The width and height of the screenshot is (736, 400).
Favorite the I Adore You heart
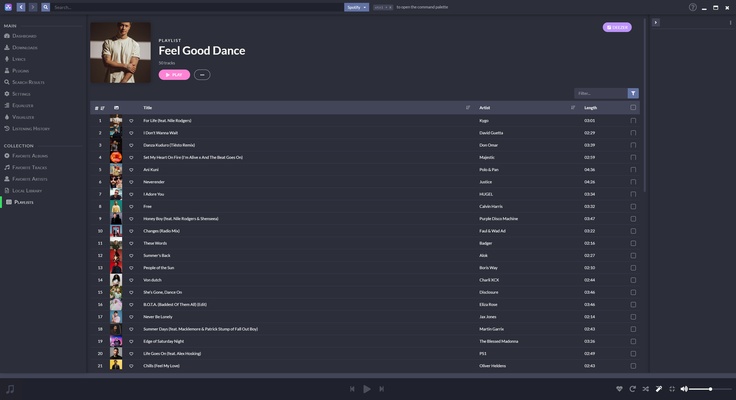click(x=131, y=194)
